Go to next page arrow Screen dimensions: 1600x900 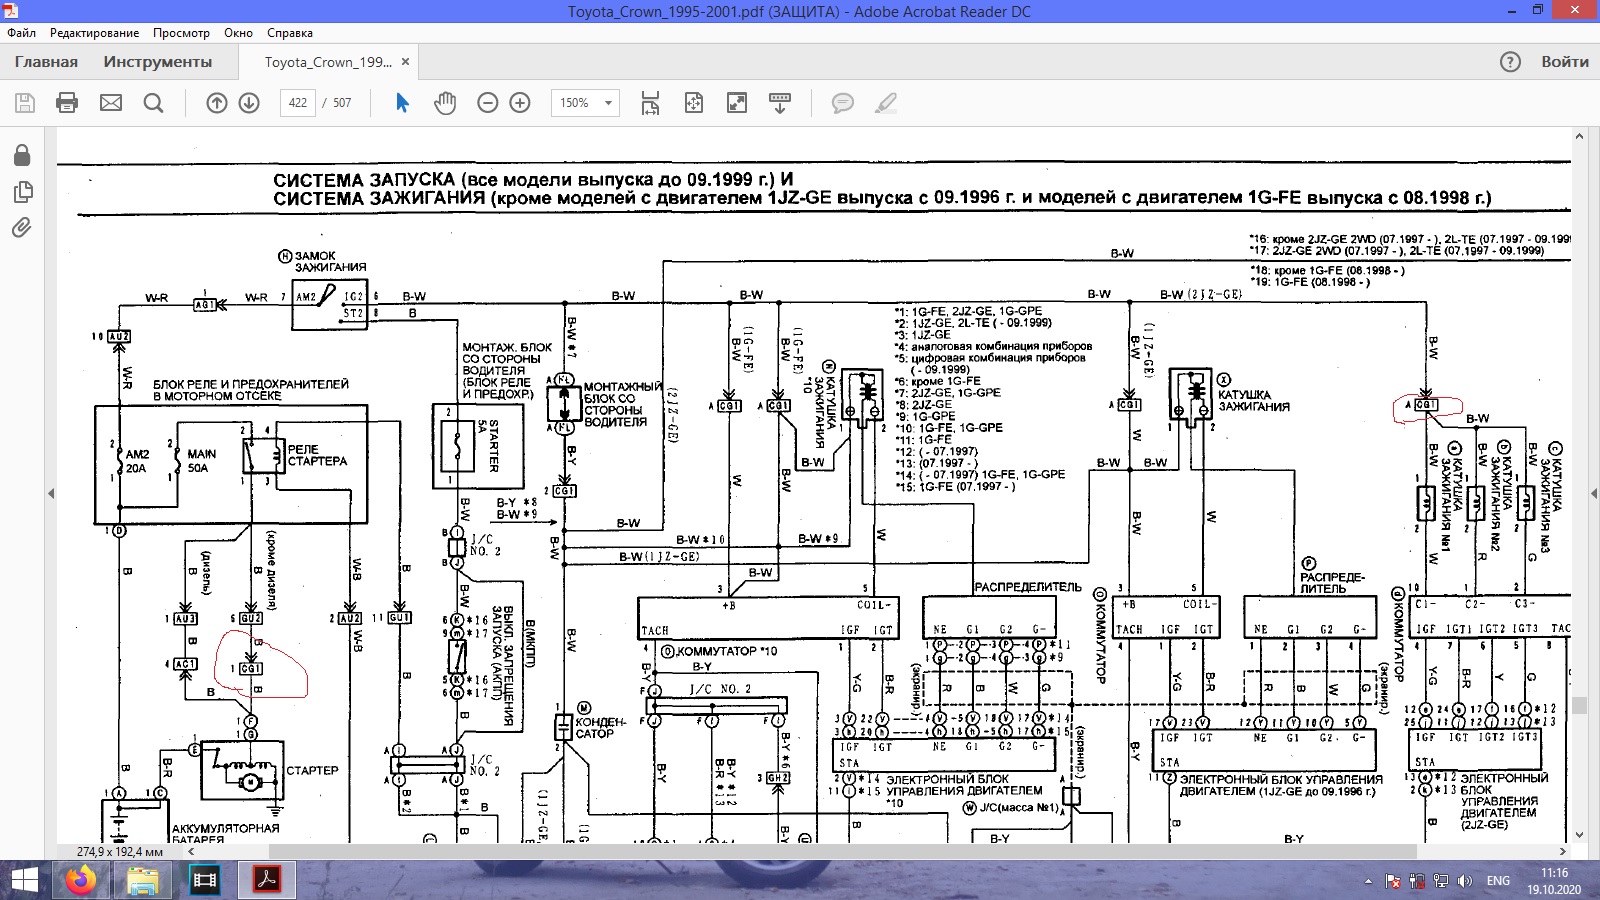(x=249, y=102)
